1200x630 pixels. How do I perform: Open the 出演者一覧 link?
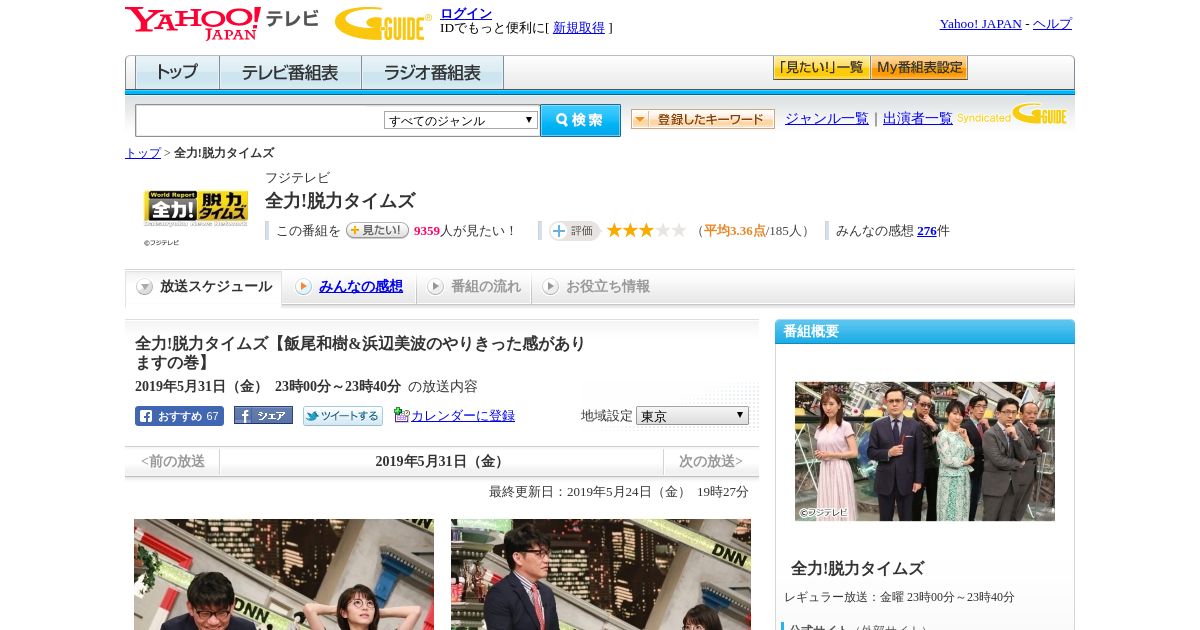918,118
